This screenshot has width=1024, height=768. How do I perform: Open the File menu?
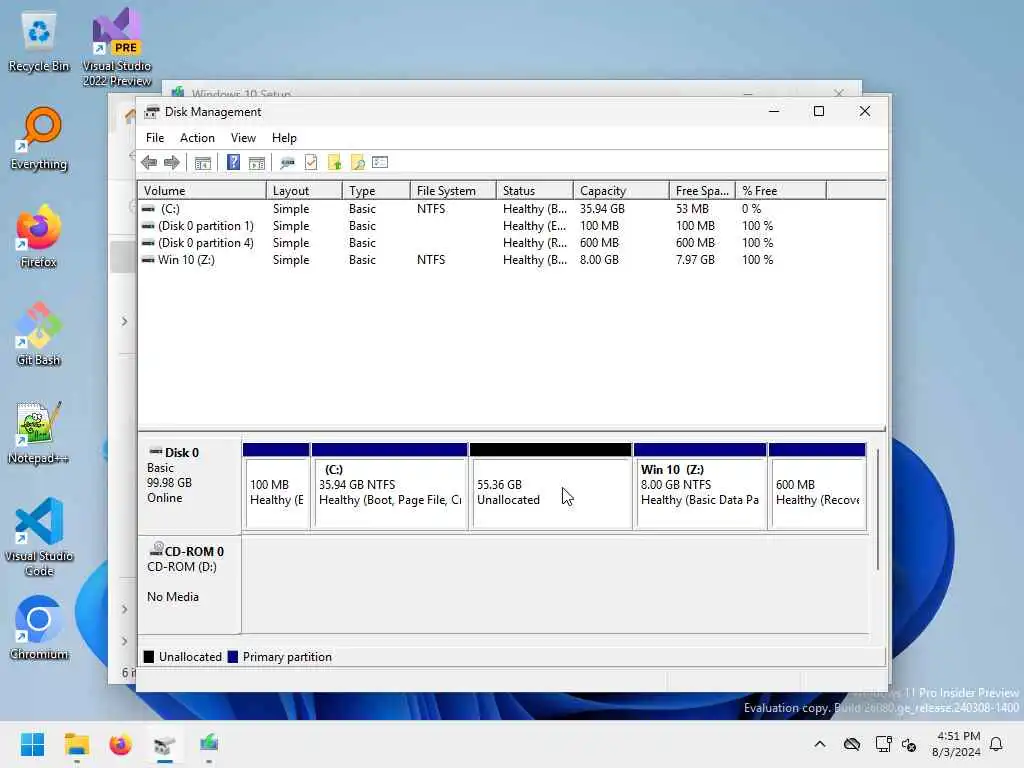pyautogui.click(x=155, y=138)
